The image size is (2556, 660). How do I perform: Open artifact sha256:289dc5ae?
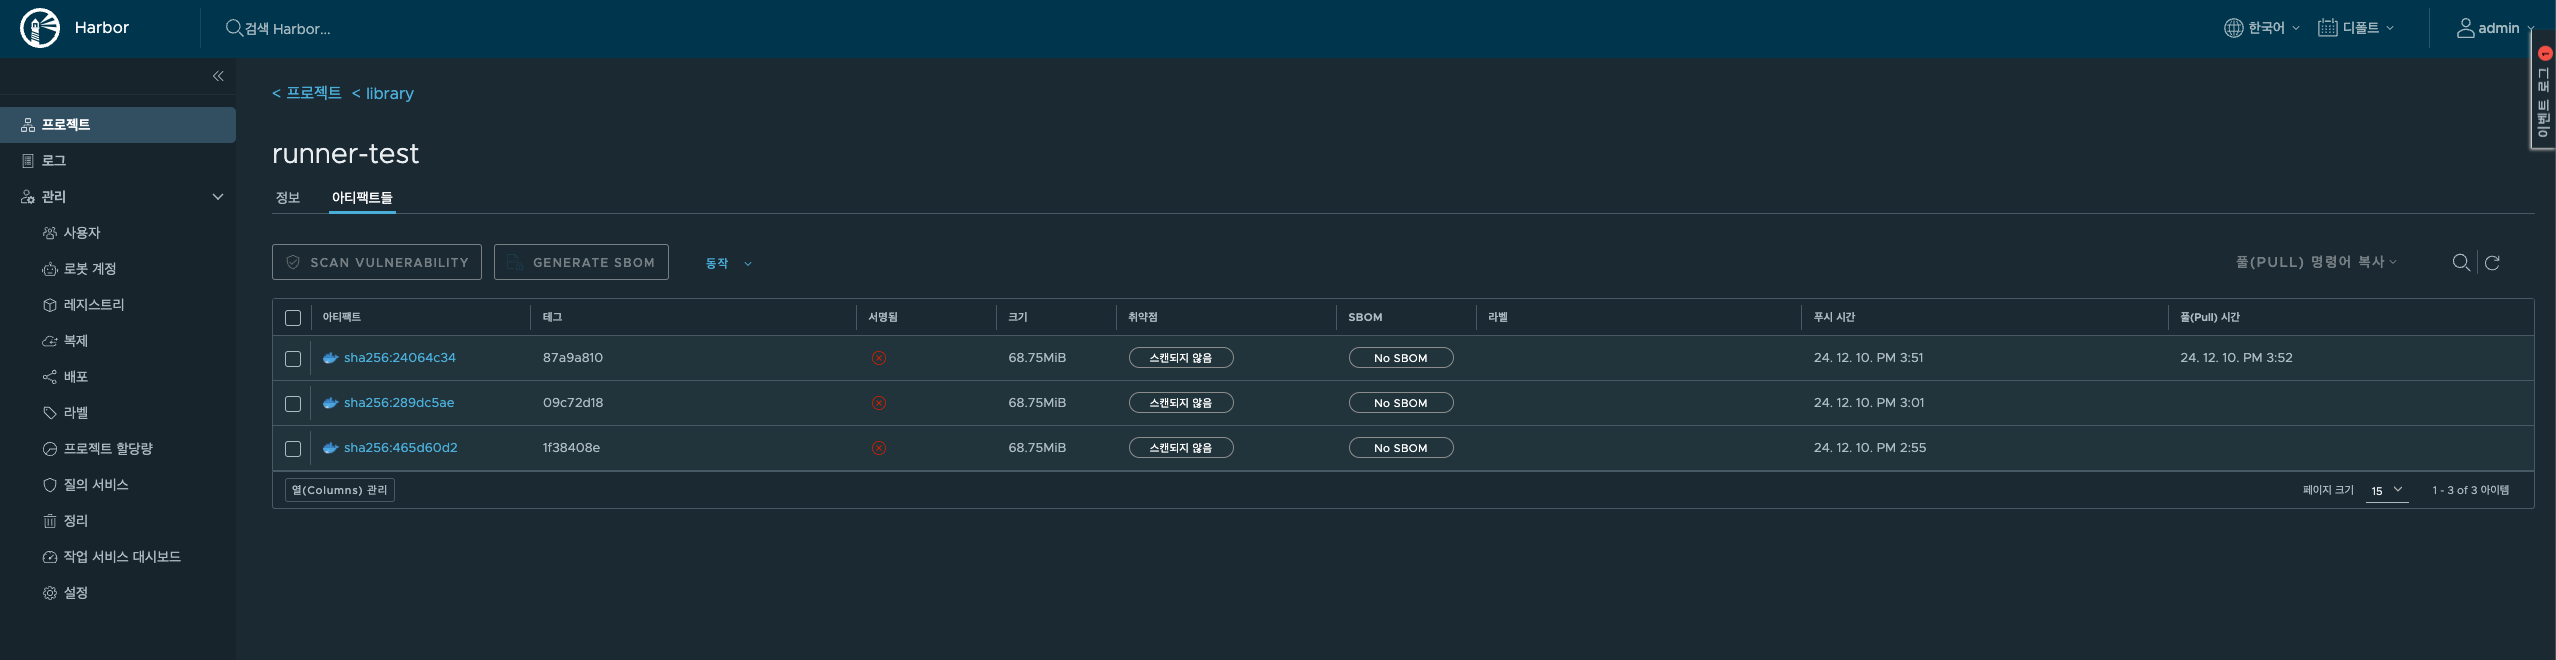pyautogui.click(x=399, y=403)
